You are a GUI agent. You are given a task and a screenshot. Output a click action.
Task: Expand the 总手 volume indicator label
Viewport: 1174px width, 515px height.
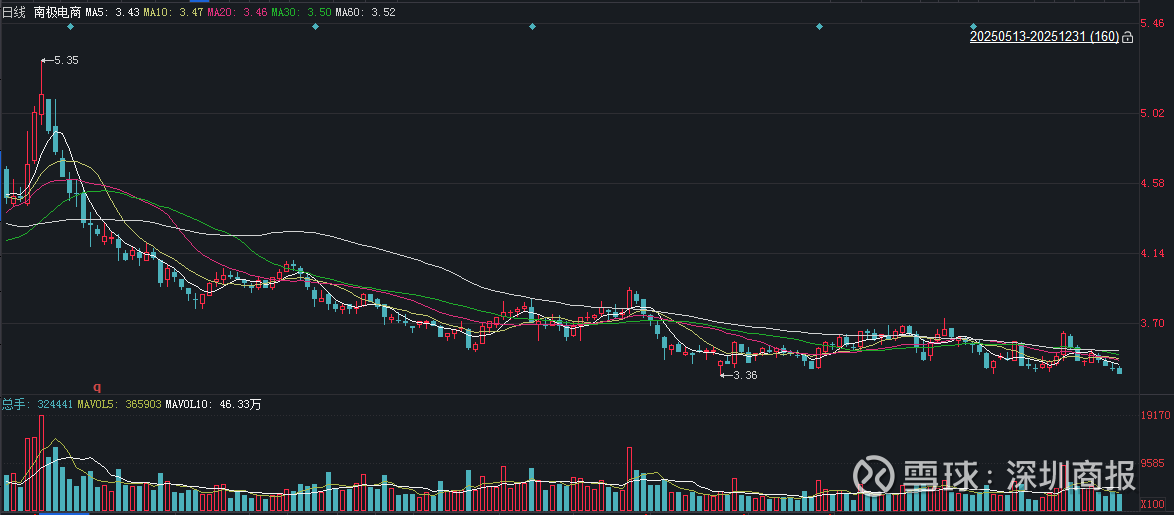coord(15,404)
